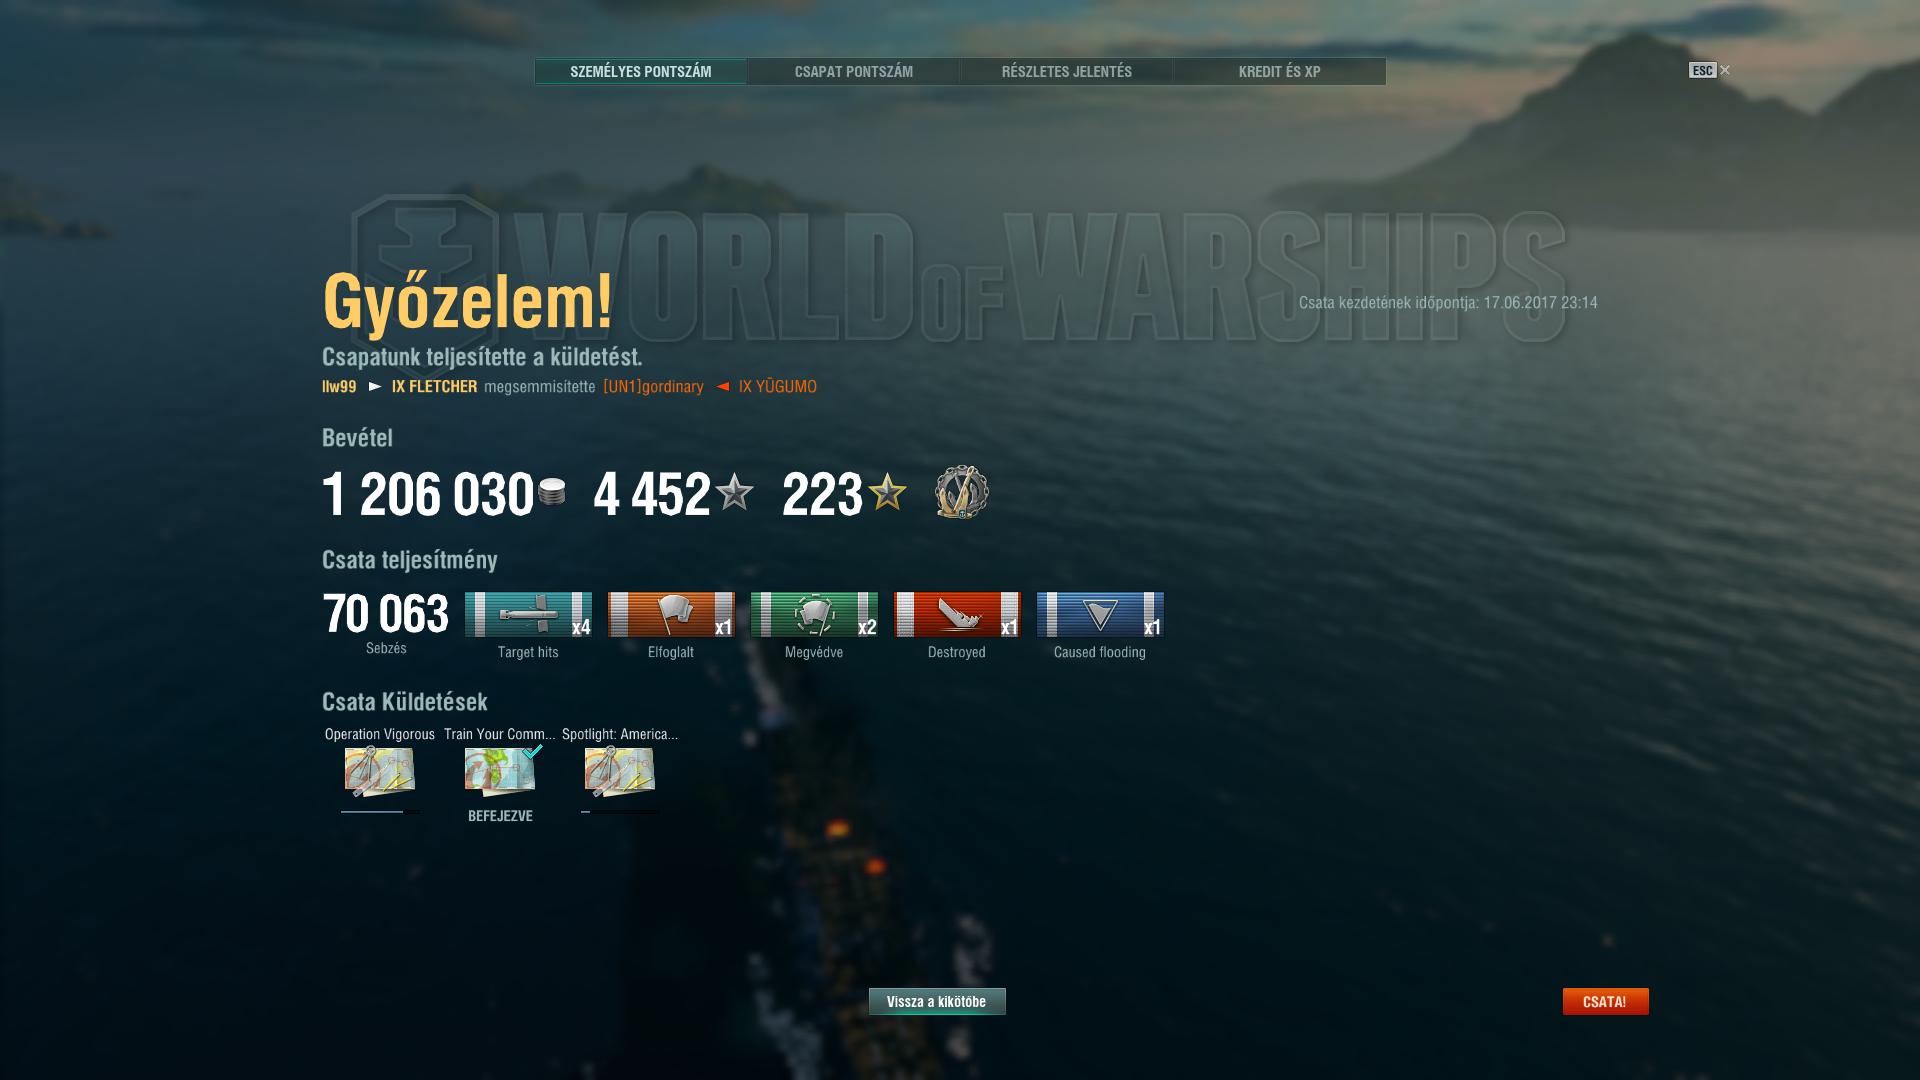Click the grey XP star icon
The image size is (1920, 1080).
[734, 492]
